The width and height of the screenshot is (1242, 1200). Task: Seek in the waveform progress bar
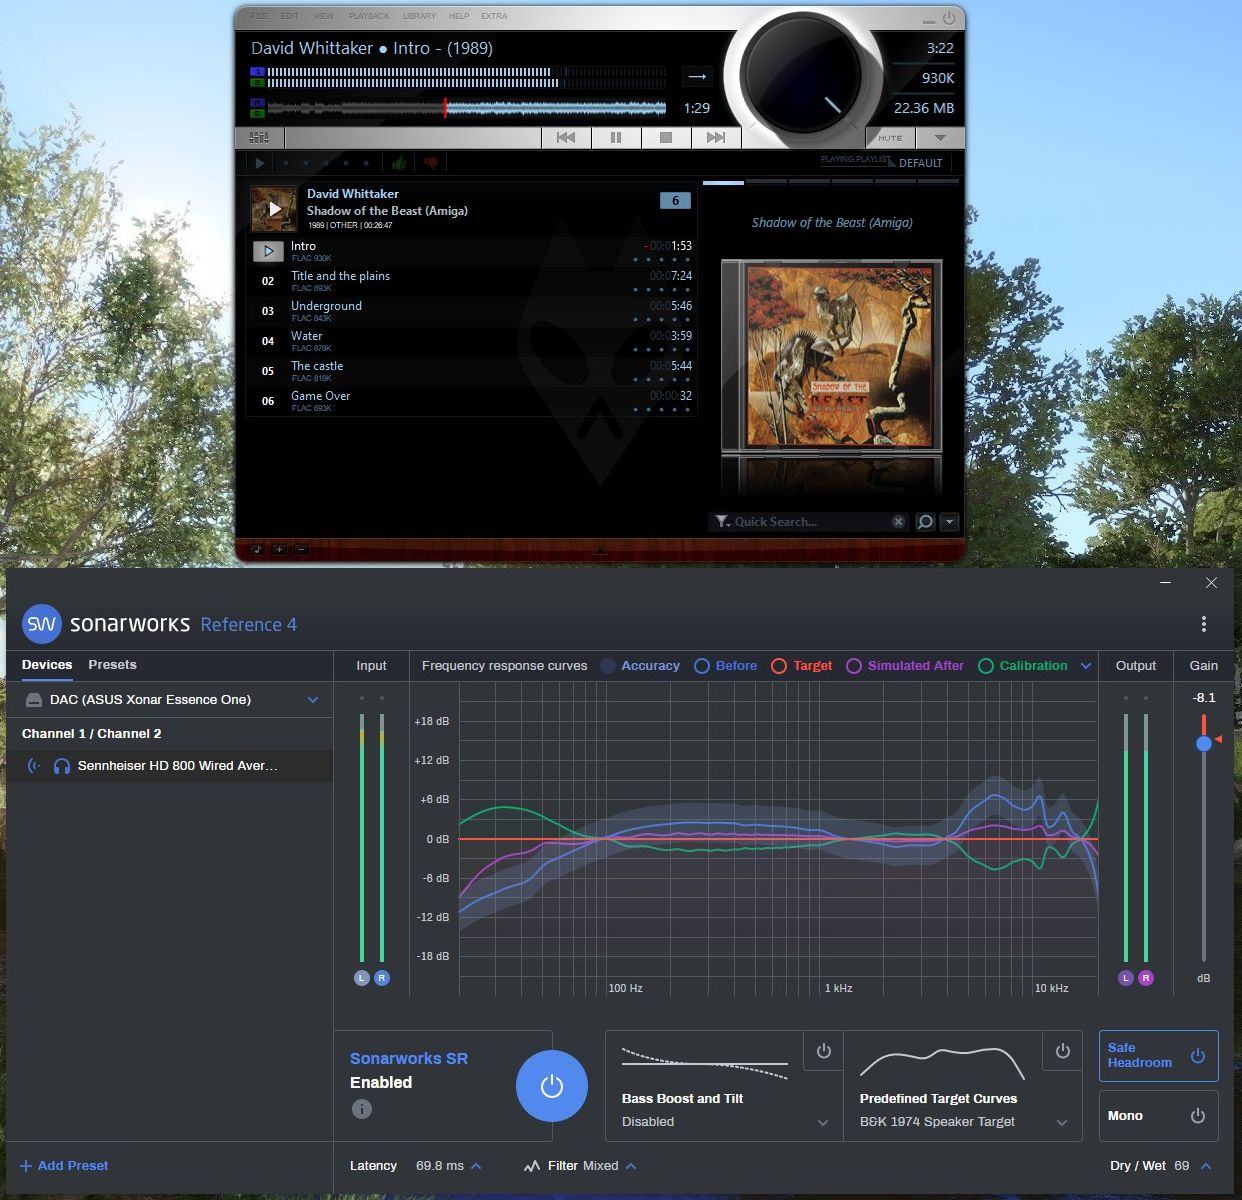click(466, 107)
